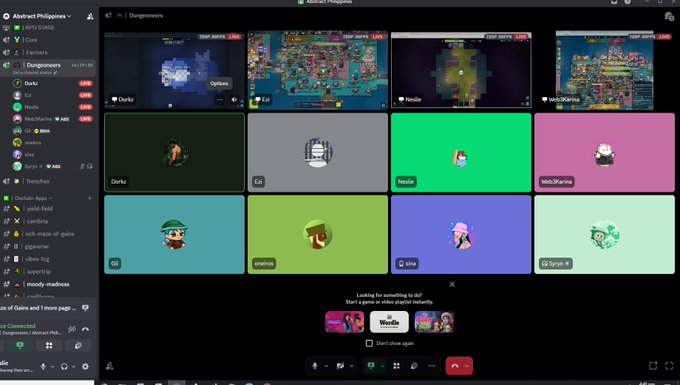This screenshot has height=385, width=680.
Task: Open camera options arrow in call bar
Action: 352,366
